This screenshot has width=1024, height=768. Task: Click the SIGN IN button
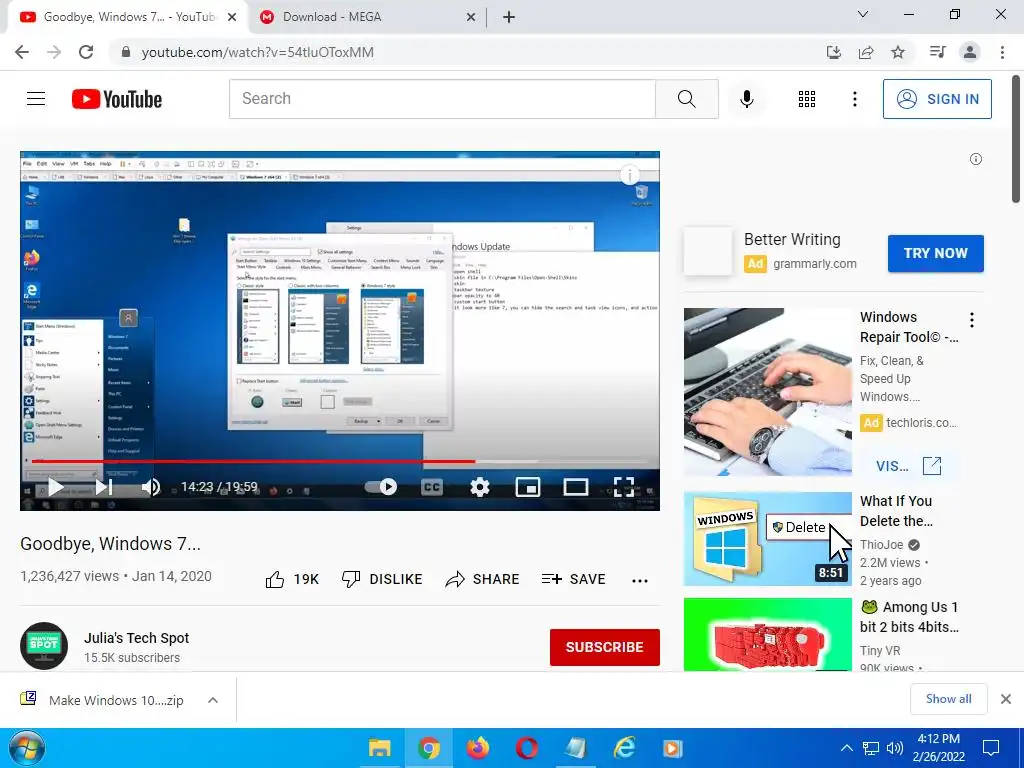point(937,99)
